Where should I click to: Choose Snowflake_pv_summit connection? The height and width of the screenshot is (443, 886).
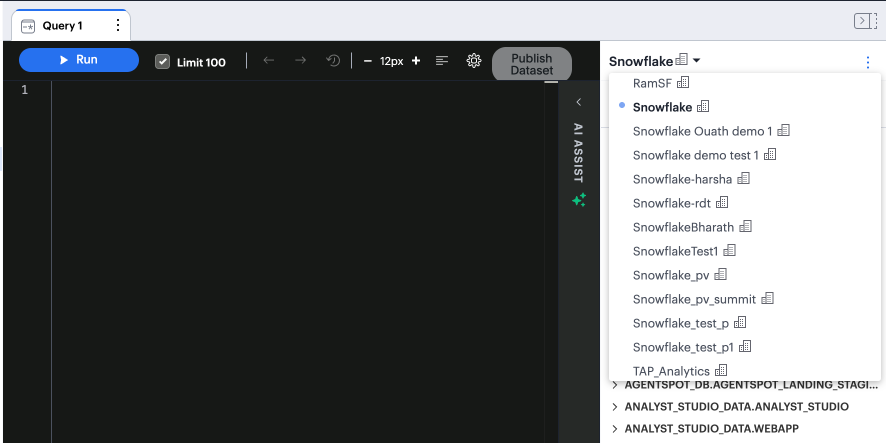point(745,299)
